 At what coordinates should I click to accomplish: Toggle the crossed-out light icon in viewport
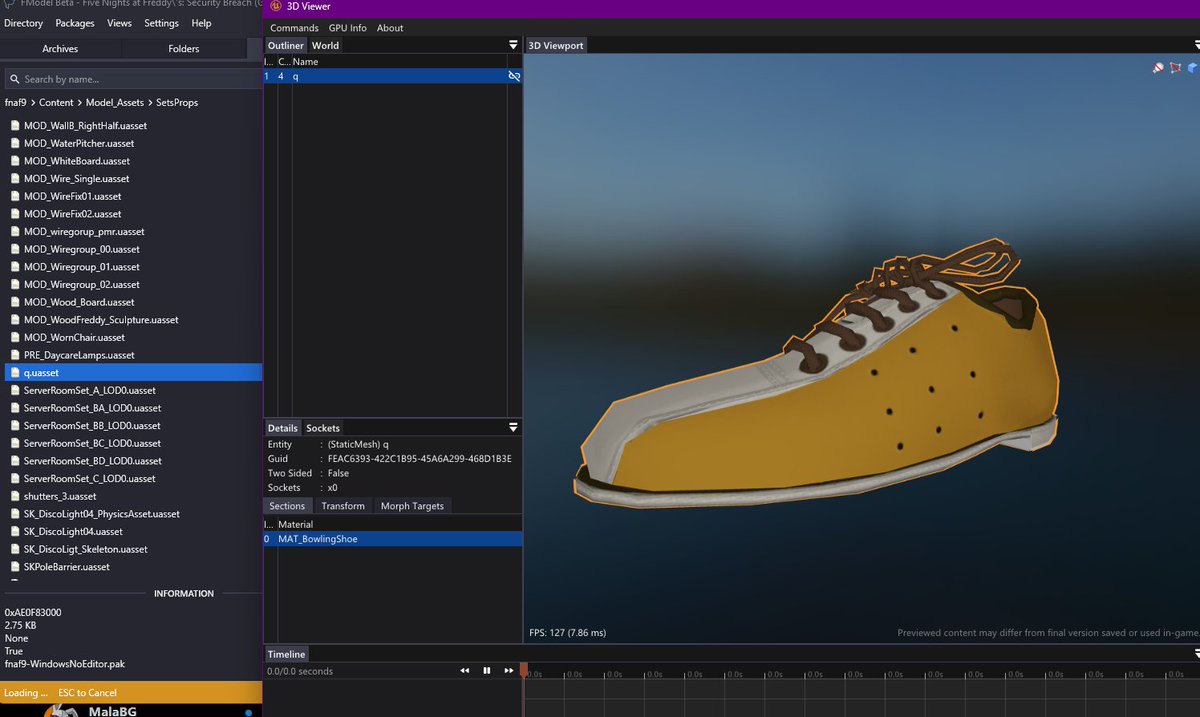[1158, 68]
